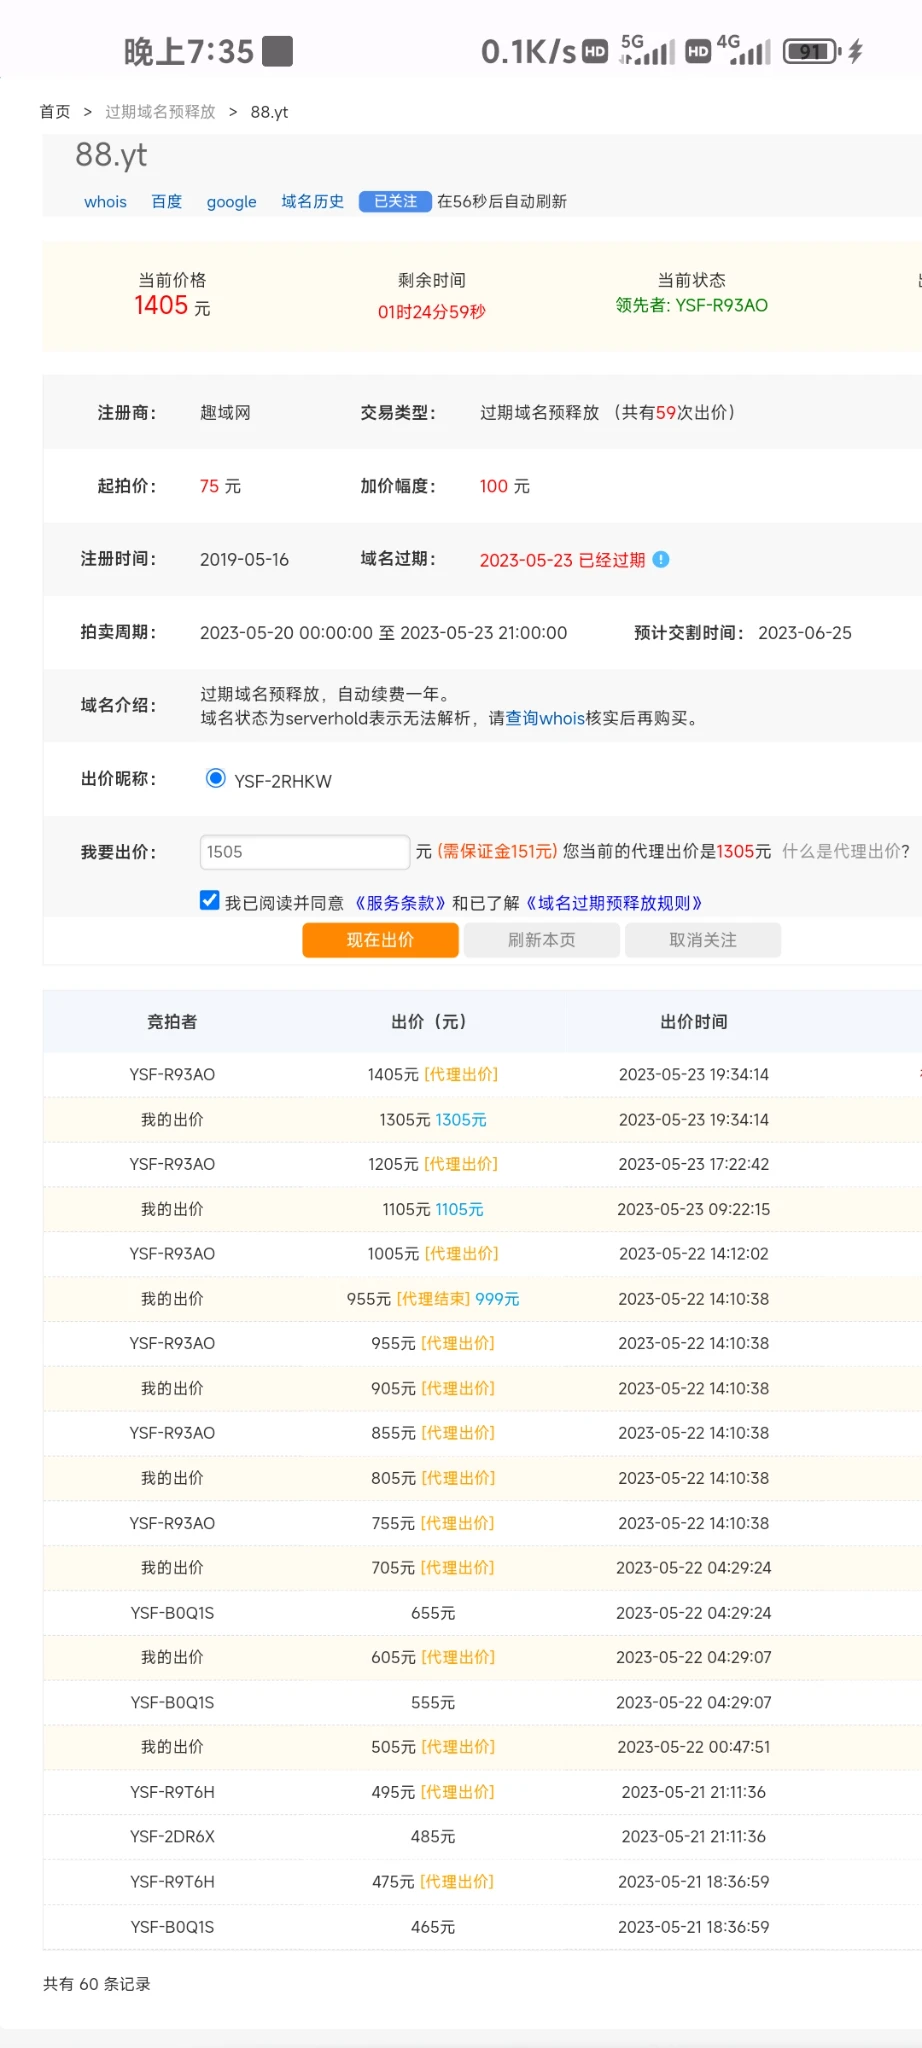
Task: Tap the charging bolt icon
Action: 855,51
